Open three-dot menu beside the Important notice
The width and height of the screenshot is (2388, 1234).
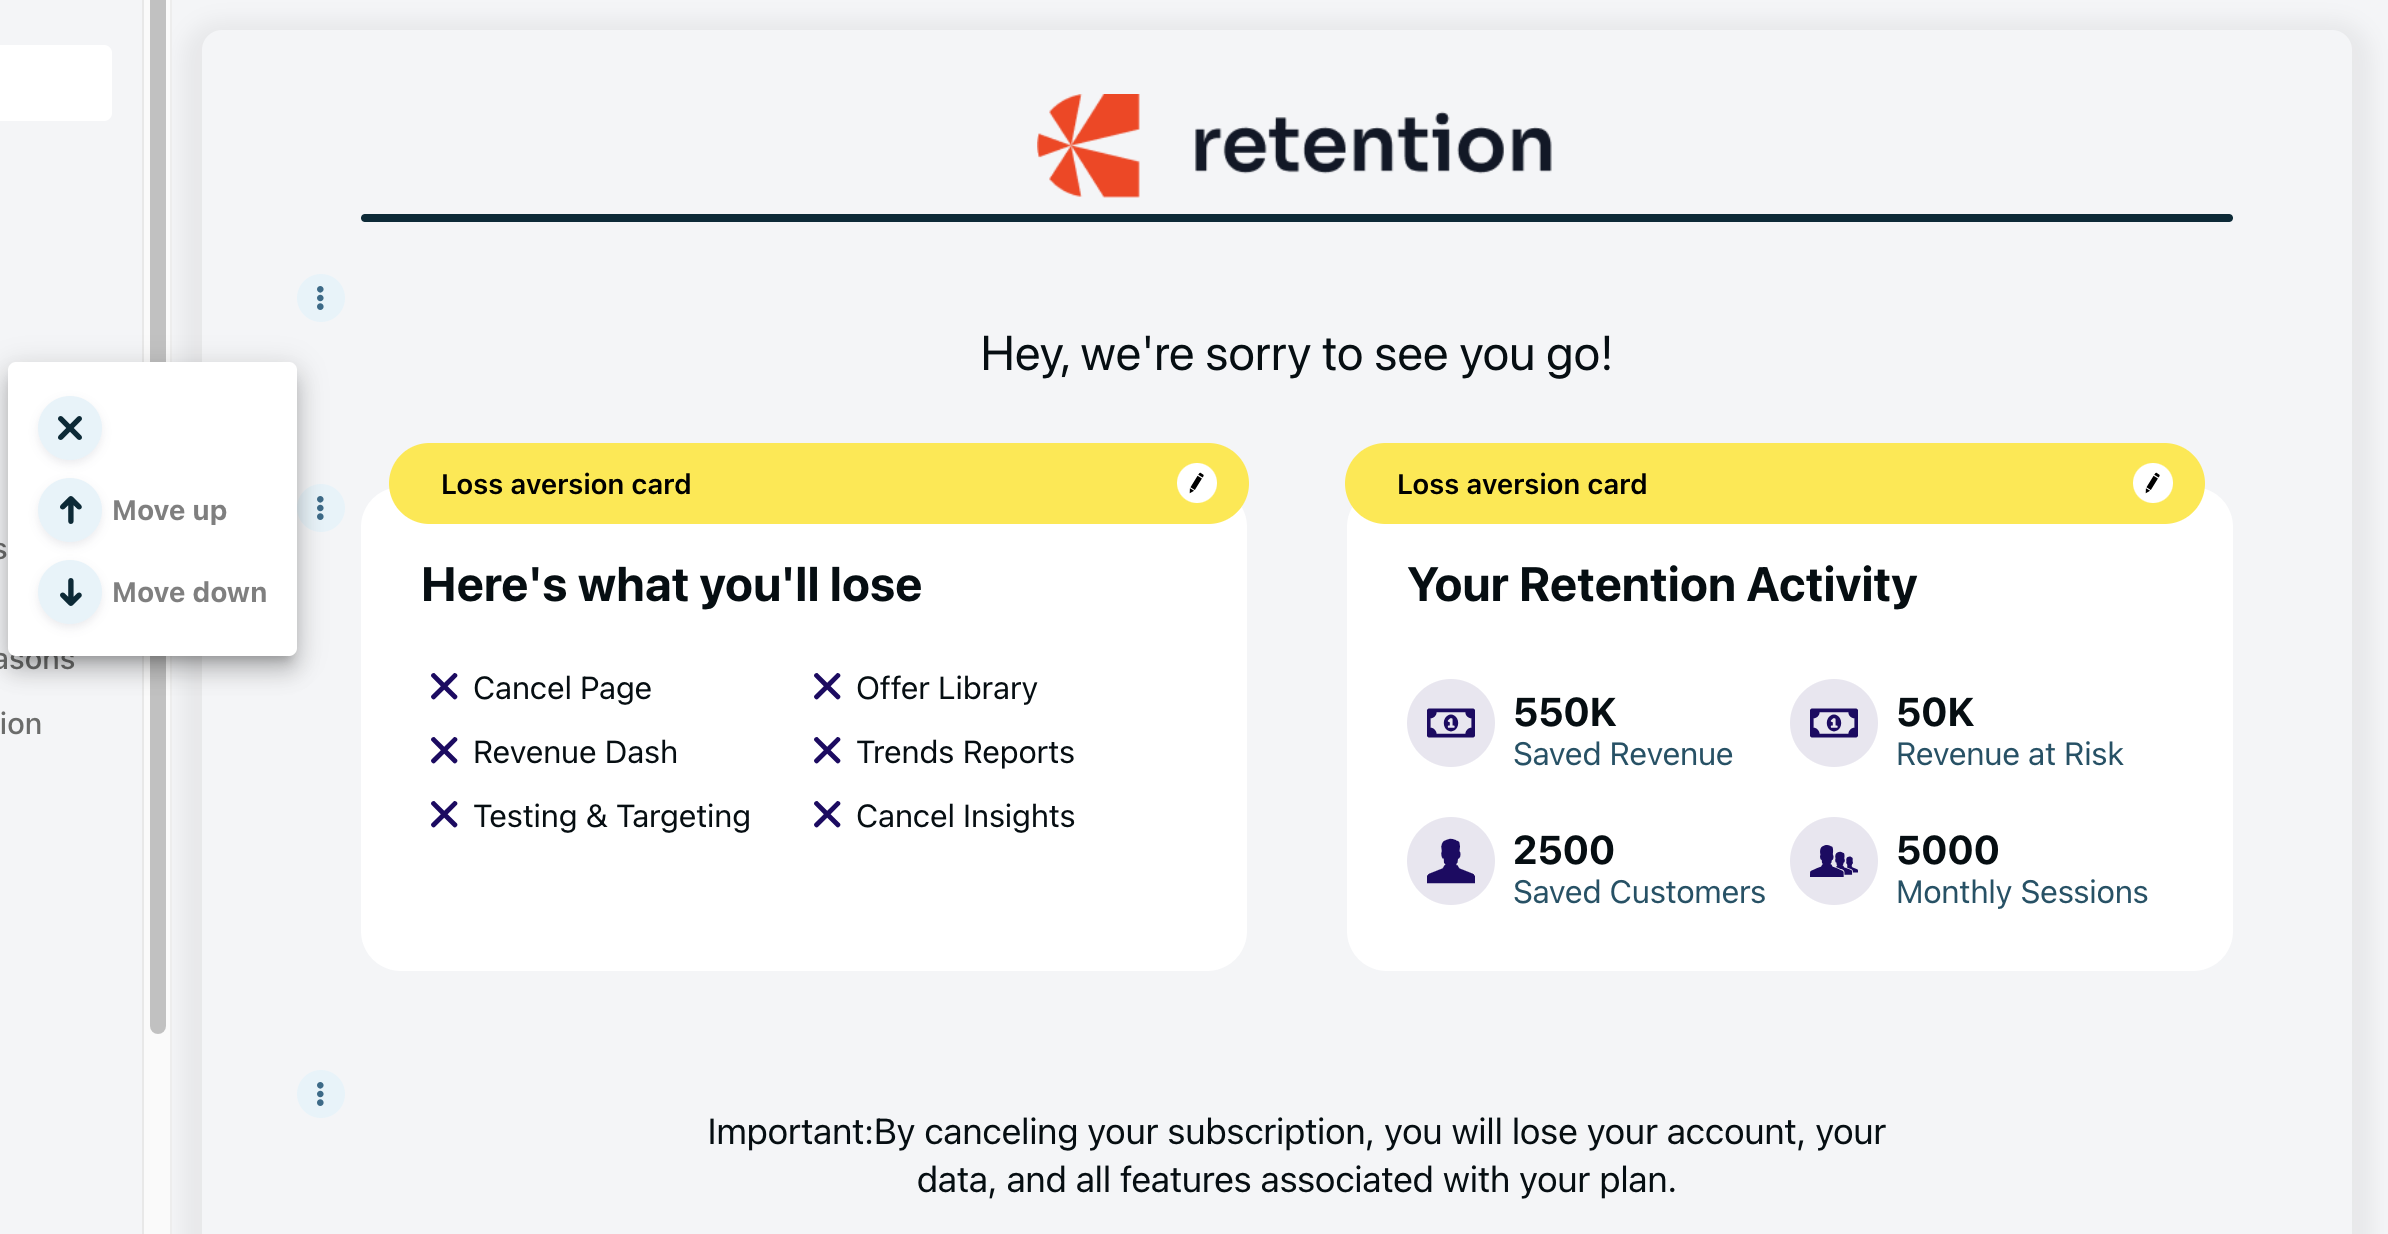(320, 1094)
